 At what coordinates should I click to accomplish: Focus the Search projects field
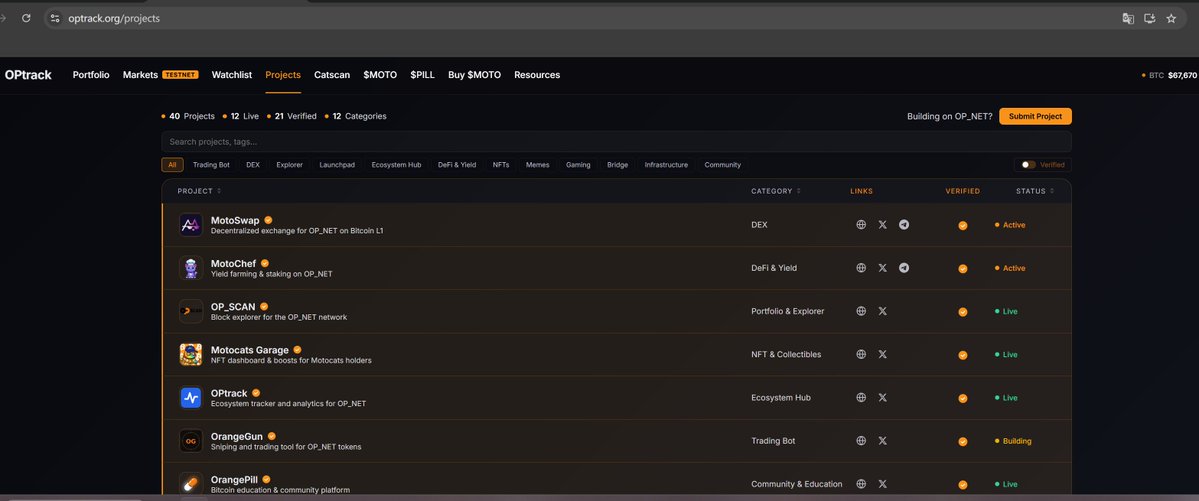tap(616, 142)
